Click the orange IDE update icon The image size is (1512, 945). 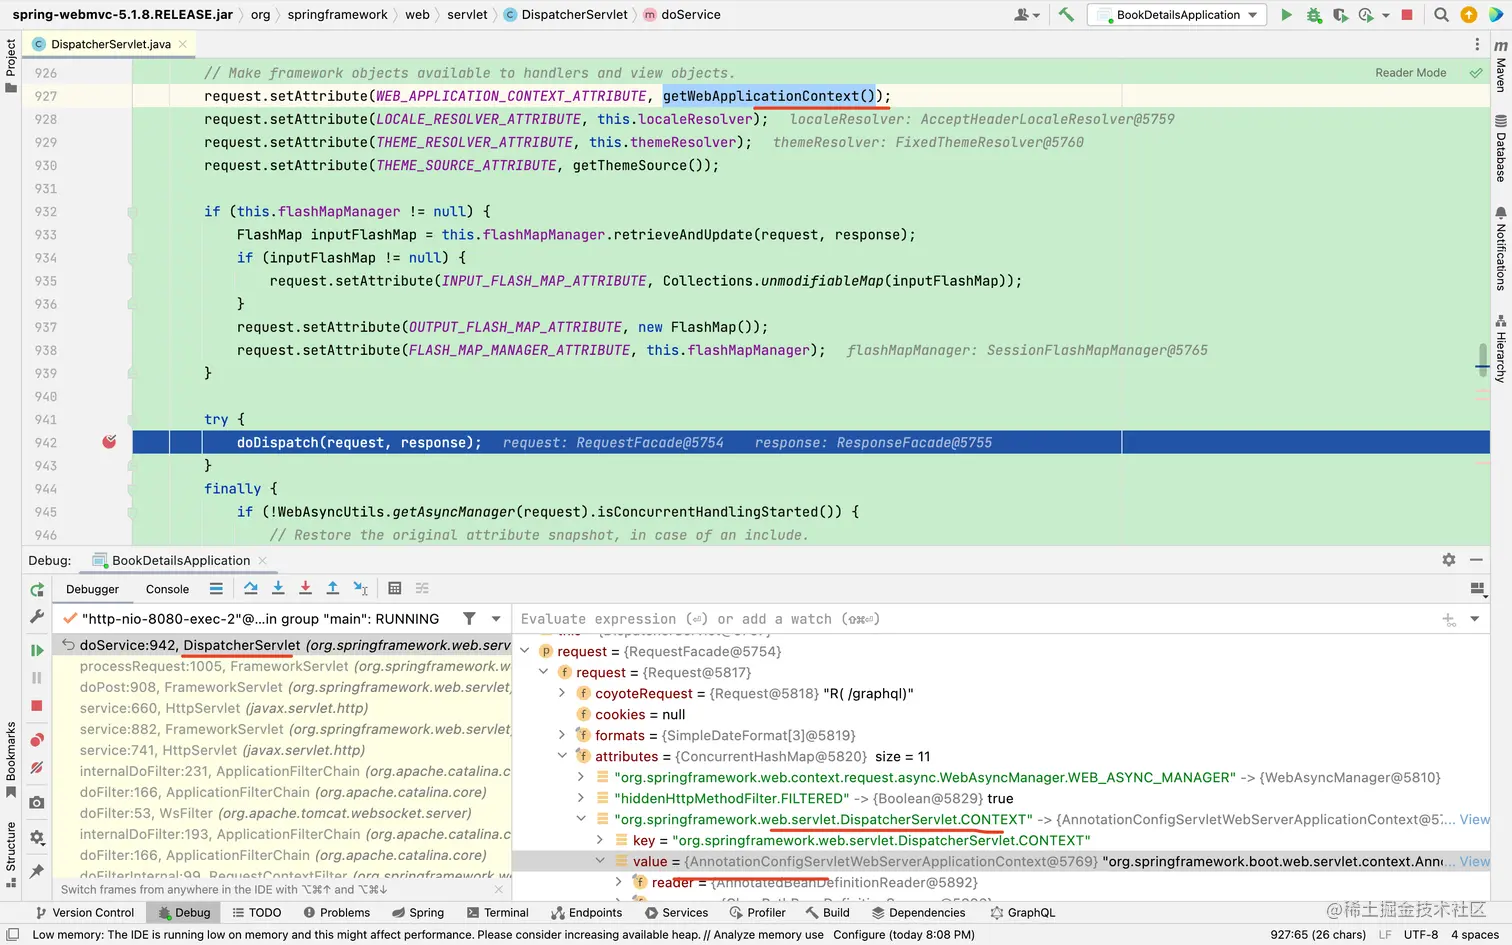[1468, 15]
